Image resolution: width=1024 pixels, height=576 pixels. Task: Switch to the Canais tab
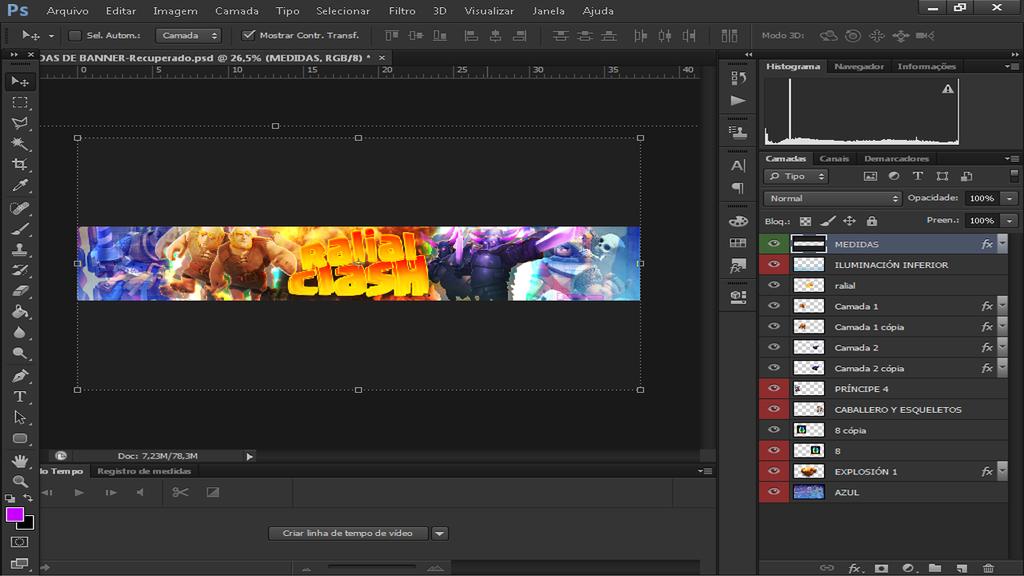point(836,158)
